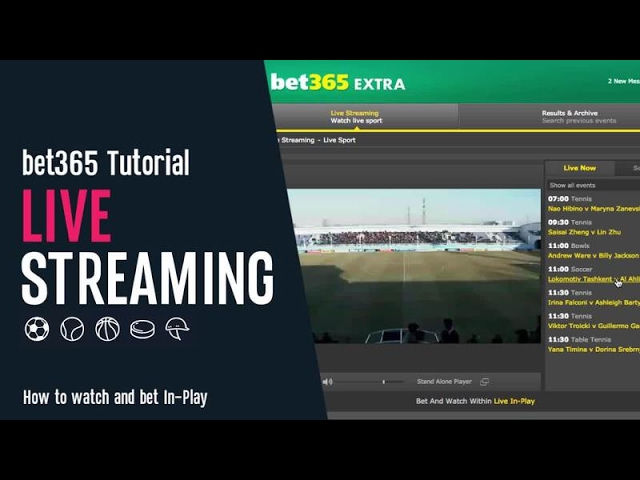Viewport: 640px width, 480px height.
Task: Click the 'How to watch and bet In-Play' text
Action: tap(115, 398)
